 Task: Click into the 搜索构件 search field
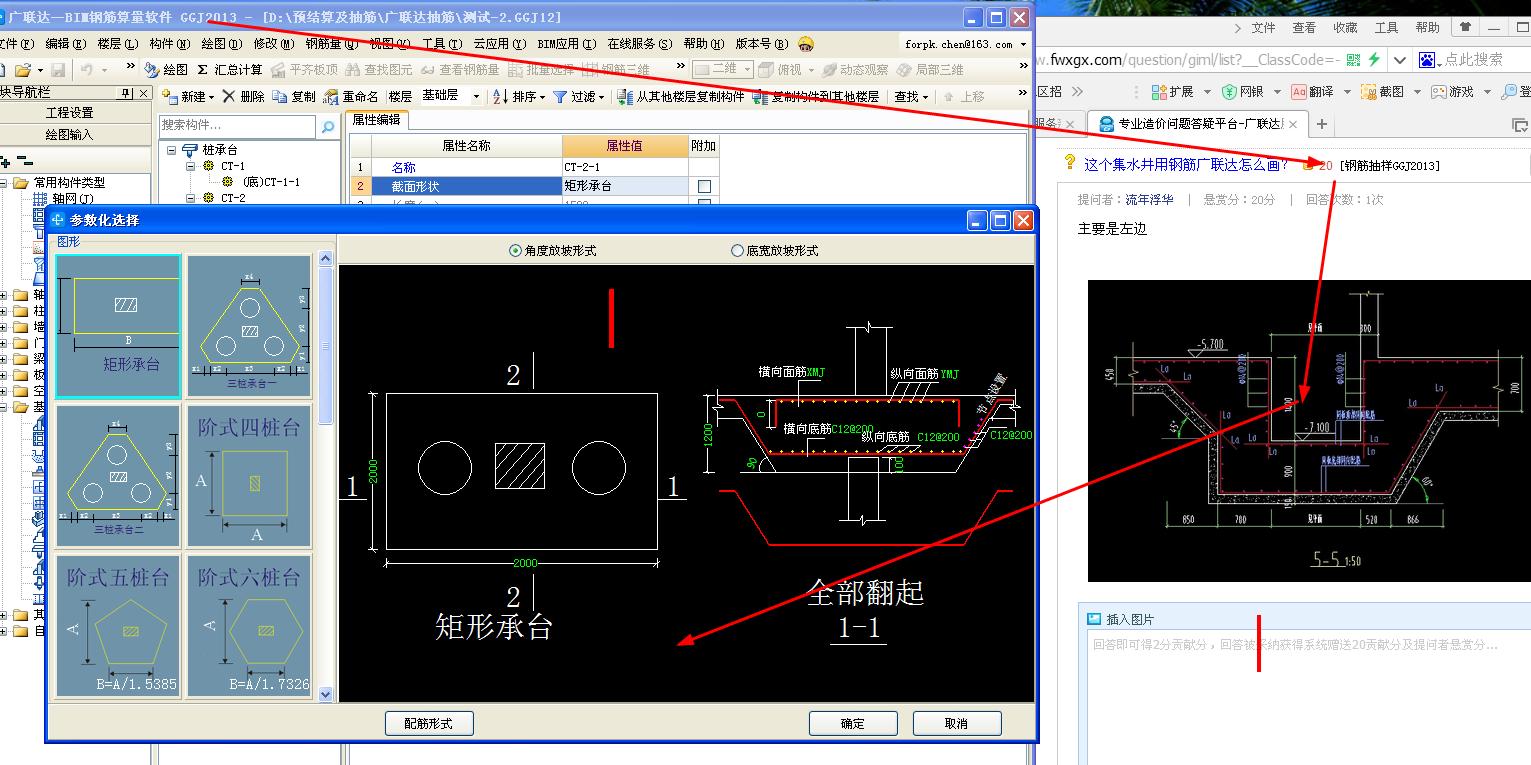(x=239, y=127)
